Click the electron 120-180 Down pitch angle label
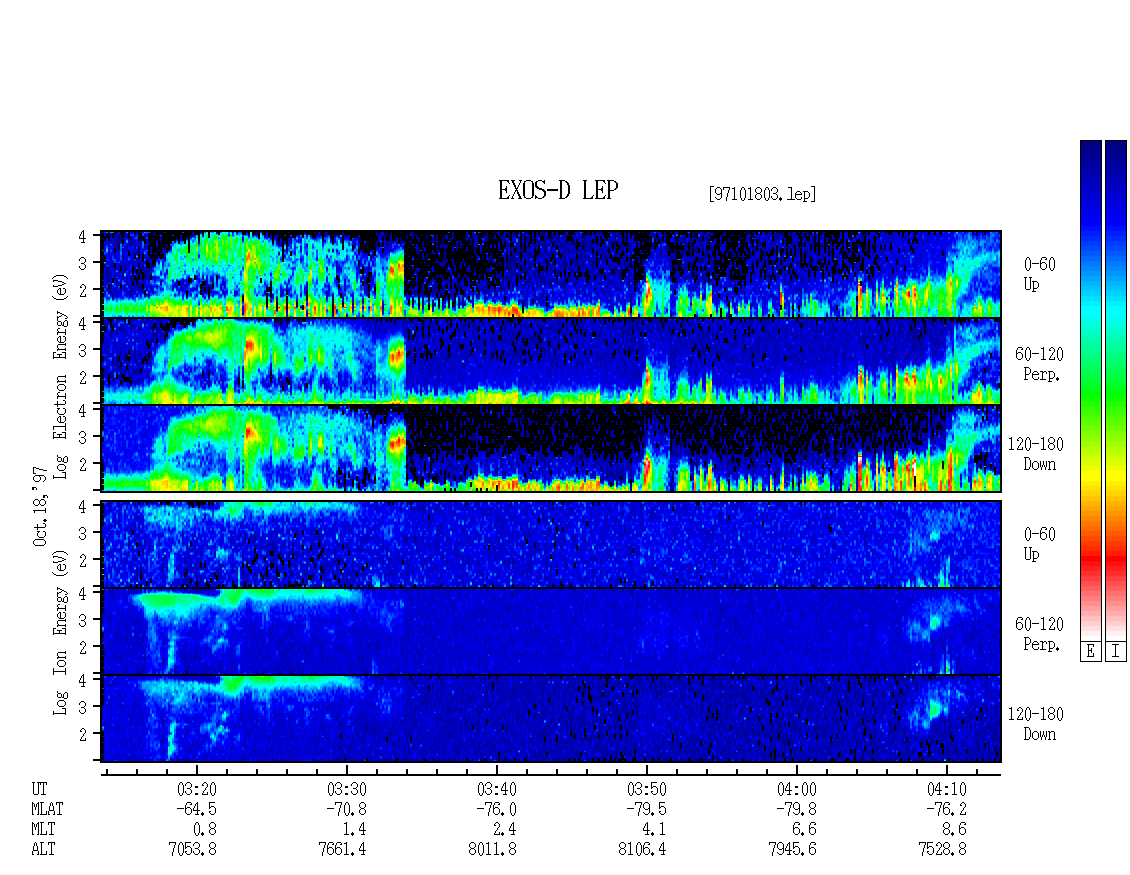The width and height of the screenshot is (1130, 875). (1036, 454)
